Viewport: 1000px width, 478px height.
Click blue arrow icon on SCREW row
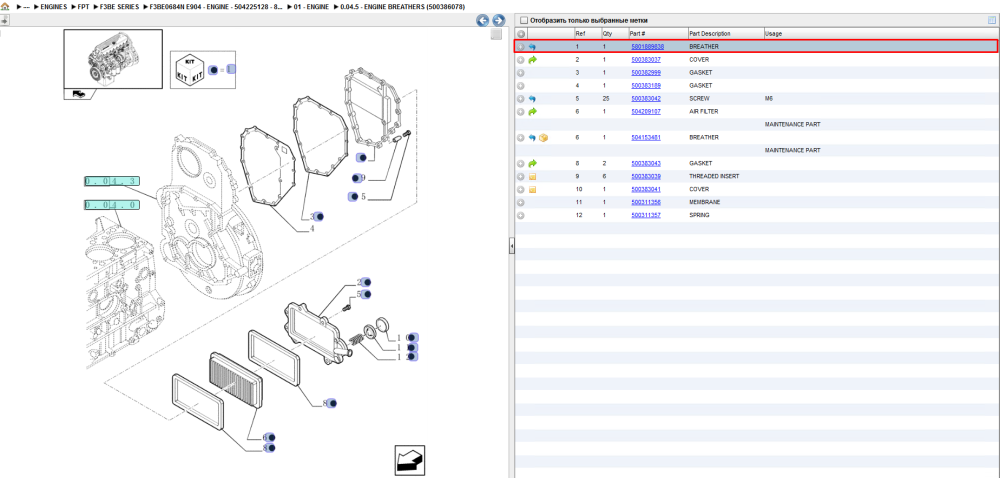(x=533, y=99)
